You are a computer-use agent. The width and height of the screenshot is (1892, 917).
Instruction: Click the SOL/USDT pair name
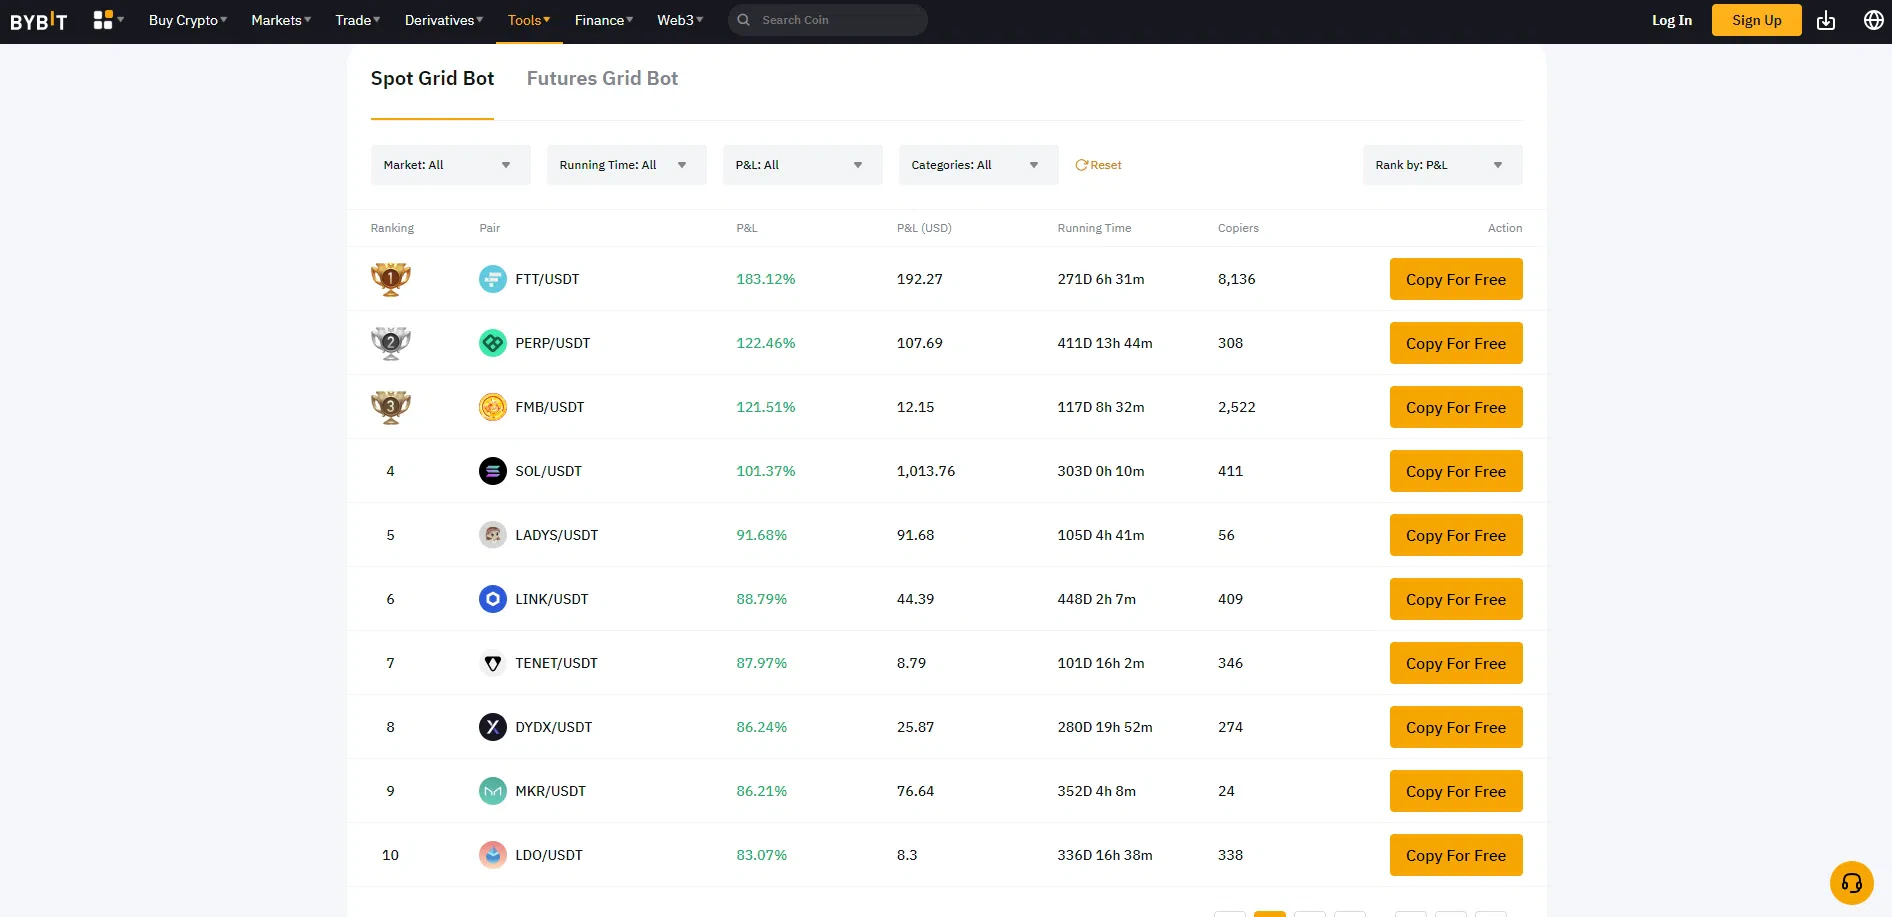click(x=548, y=471)
